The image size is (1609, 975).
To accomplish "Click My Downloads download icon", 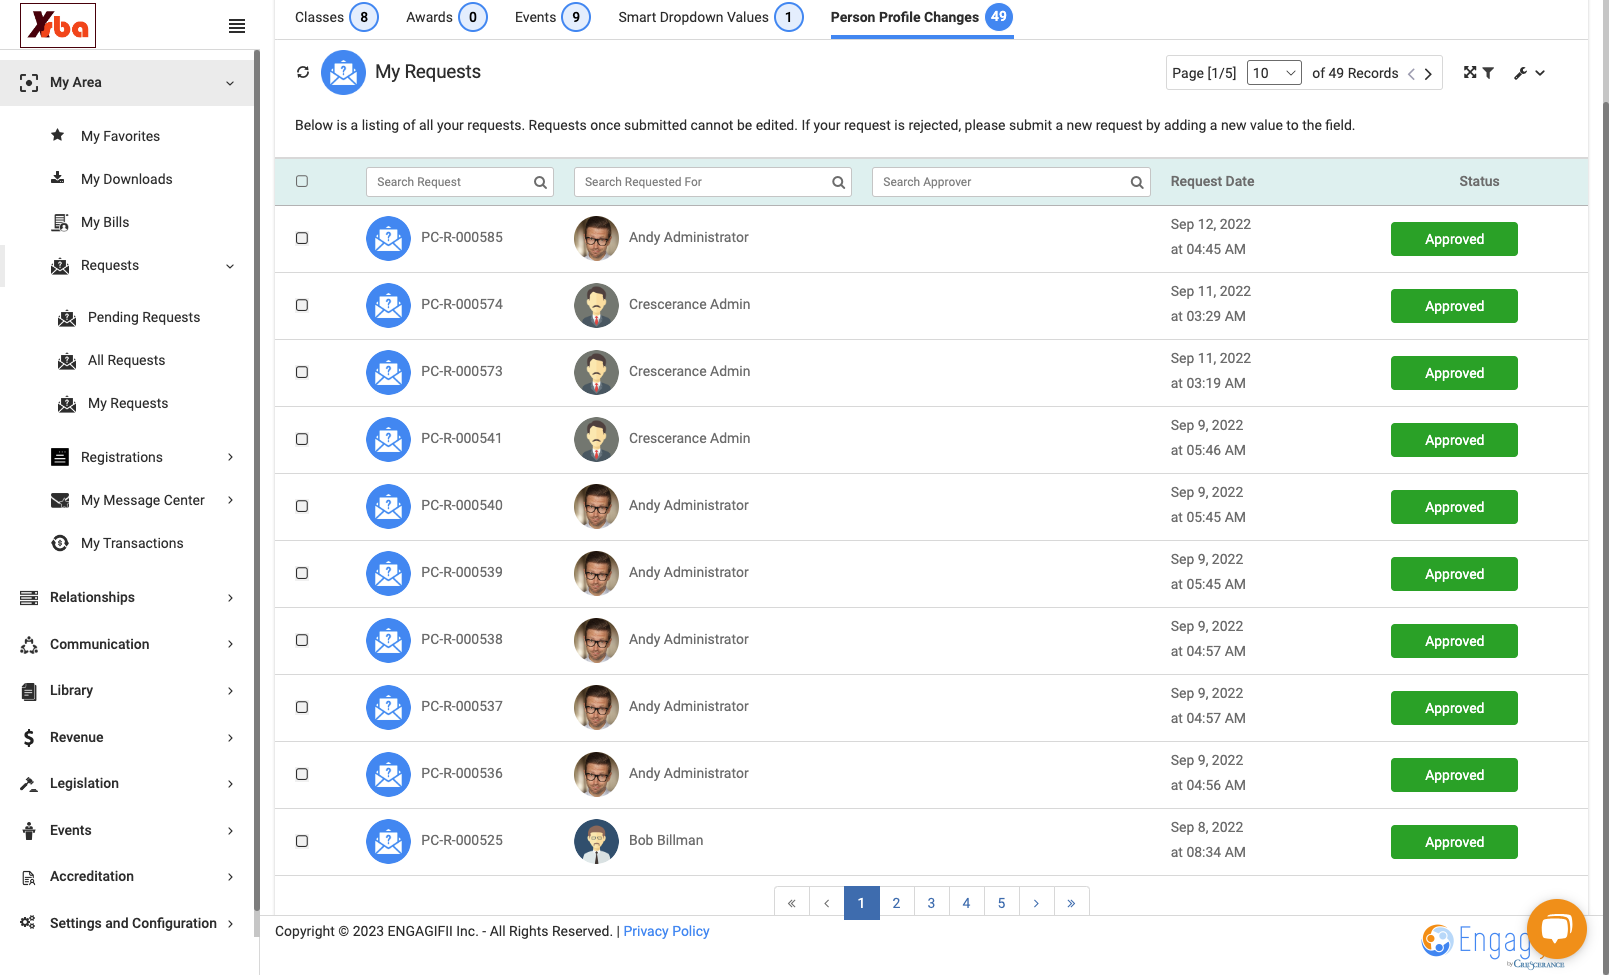I will [58, 178].
